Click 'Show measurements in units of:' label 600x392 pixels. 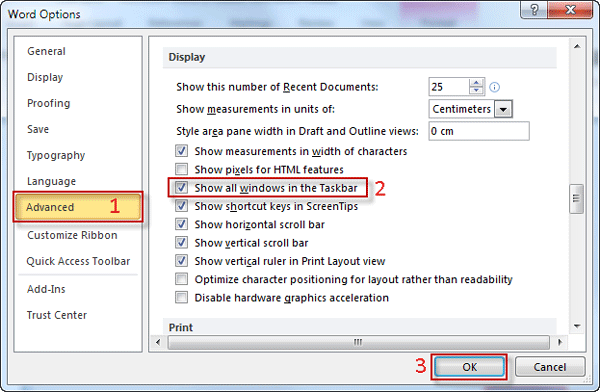tap(255, 109)
